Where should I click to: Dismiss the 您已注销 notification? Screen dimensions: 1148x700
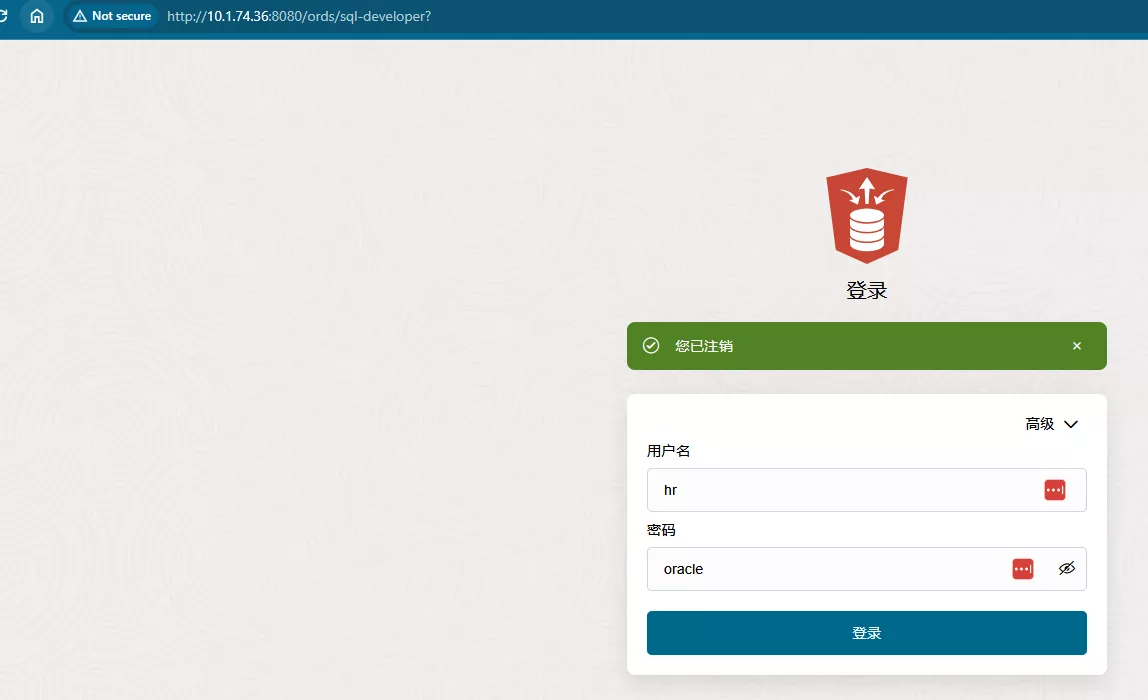click(x=1077, y=346)
